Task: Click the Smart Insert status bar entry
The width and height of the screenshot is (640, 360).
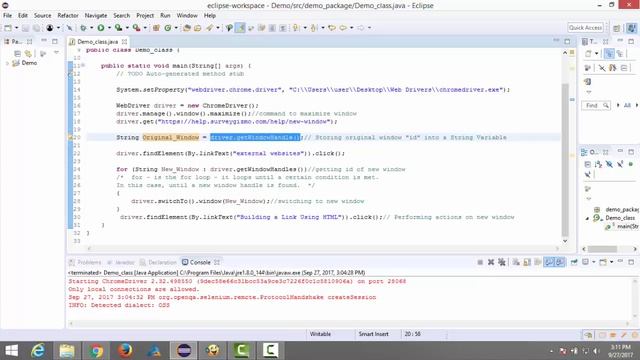Action: pyautogui.click(x=373, y=334)
